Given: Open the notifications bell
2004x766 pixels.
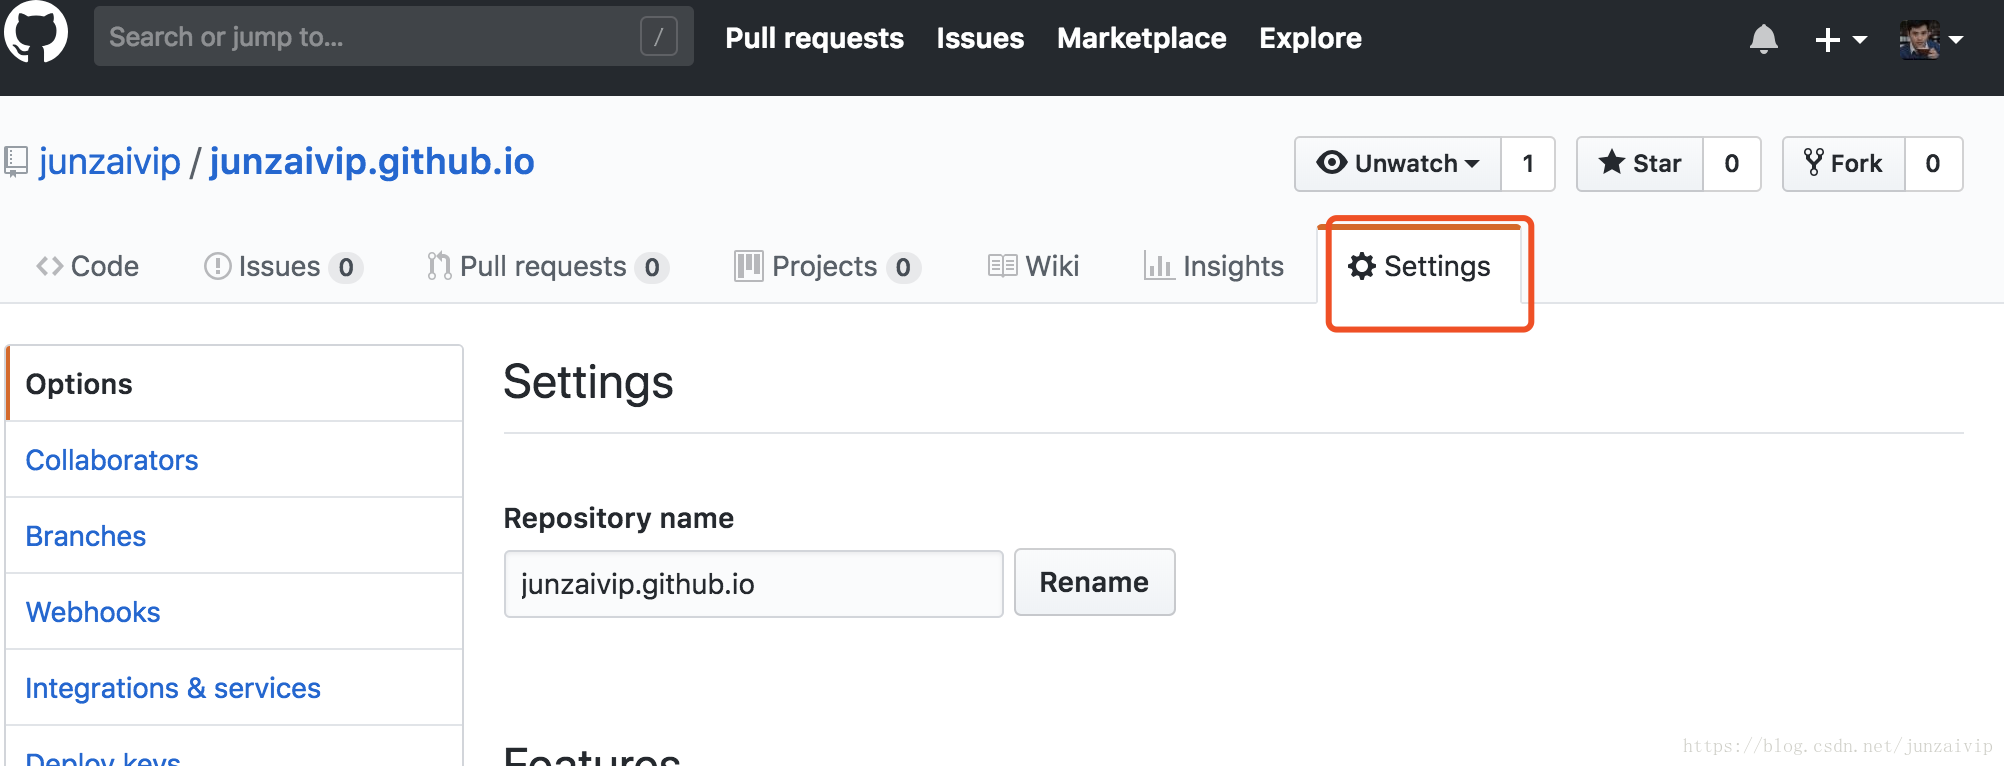Looking at the screenshot, I should (1764, 39).
